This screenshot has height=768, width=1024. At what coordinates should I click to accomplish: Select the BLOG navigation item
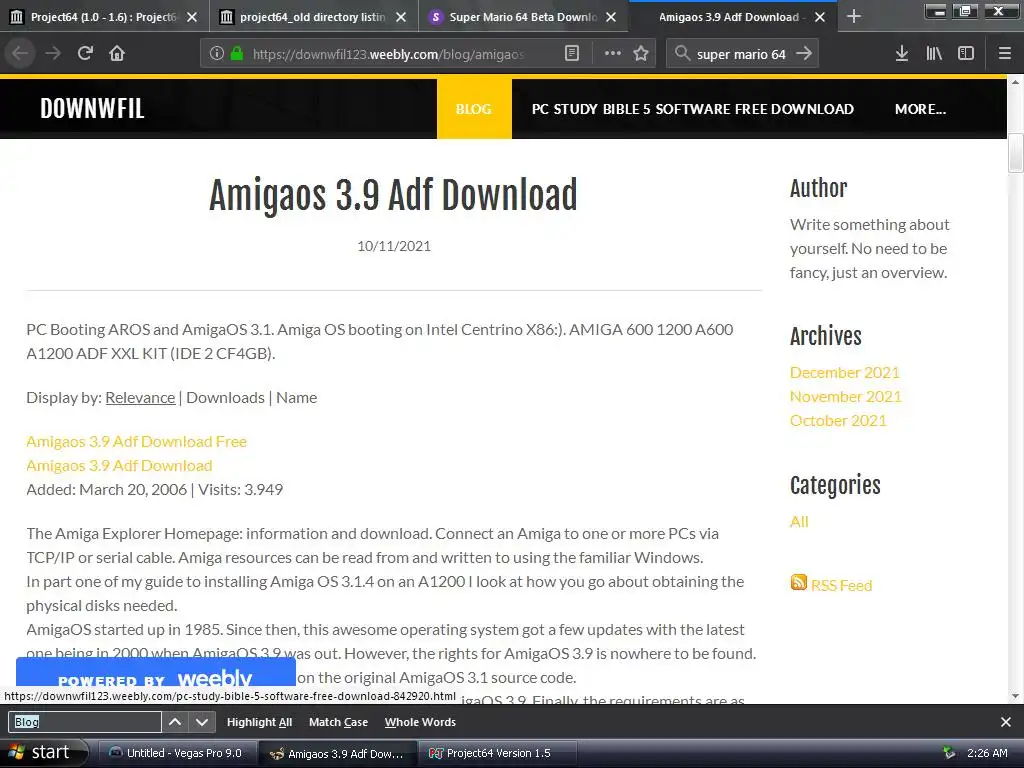click(474, 109)
